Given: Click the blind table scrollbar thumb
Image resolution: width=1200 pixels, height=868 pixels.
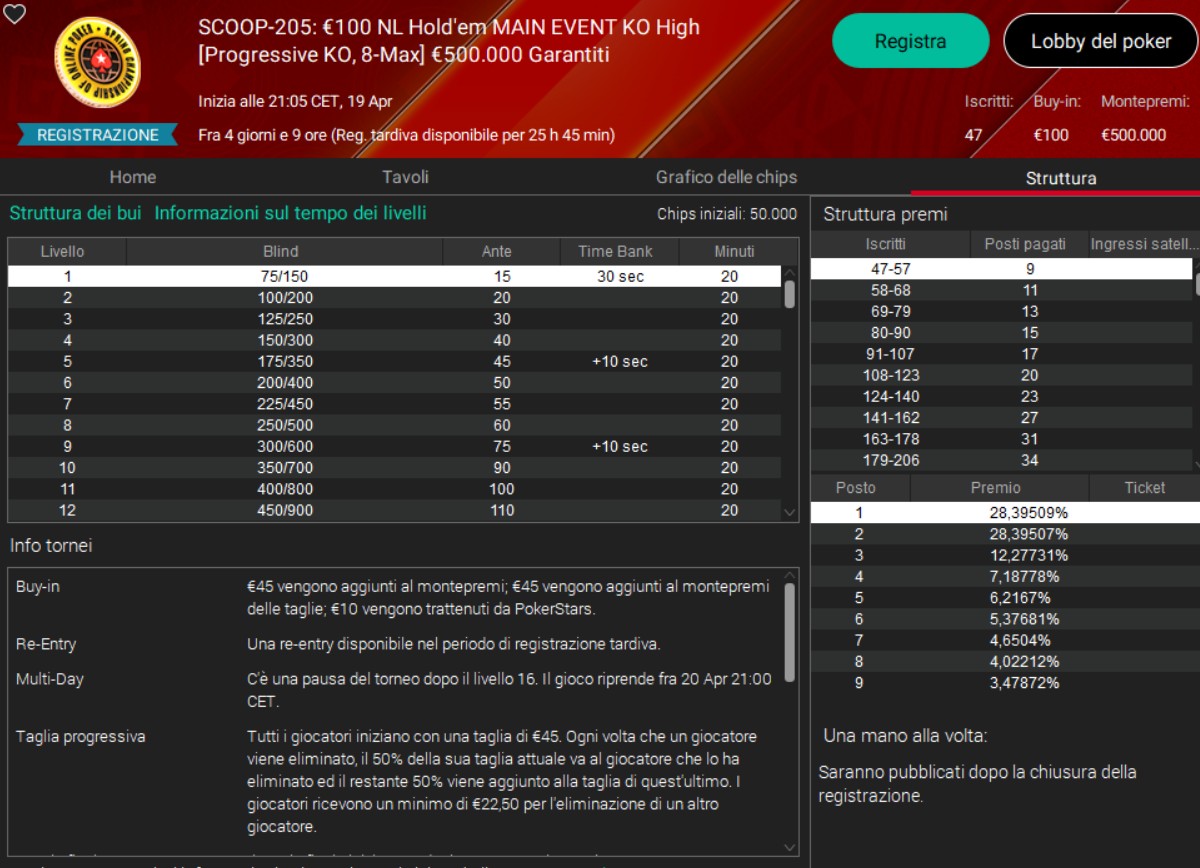Looking at the screenshot, I should coord(790,294).
